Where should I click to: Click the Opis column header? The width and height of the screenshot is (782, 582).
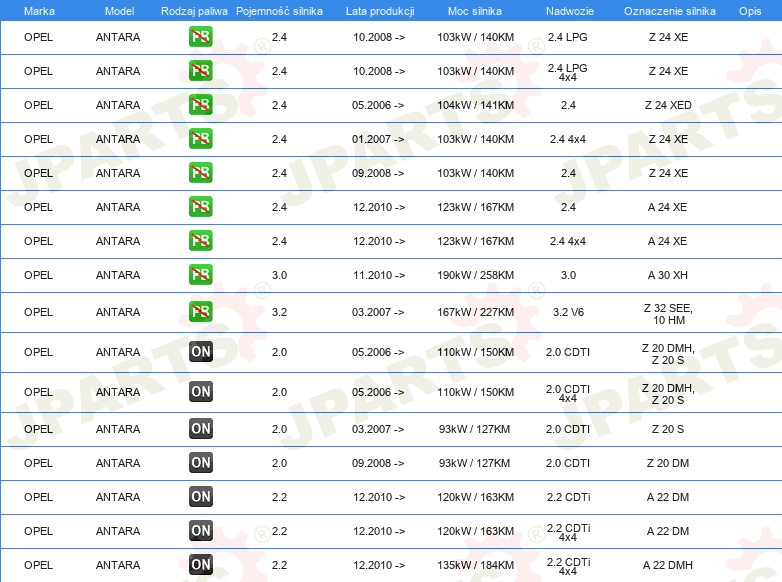click(749, 10)
